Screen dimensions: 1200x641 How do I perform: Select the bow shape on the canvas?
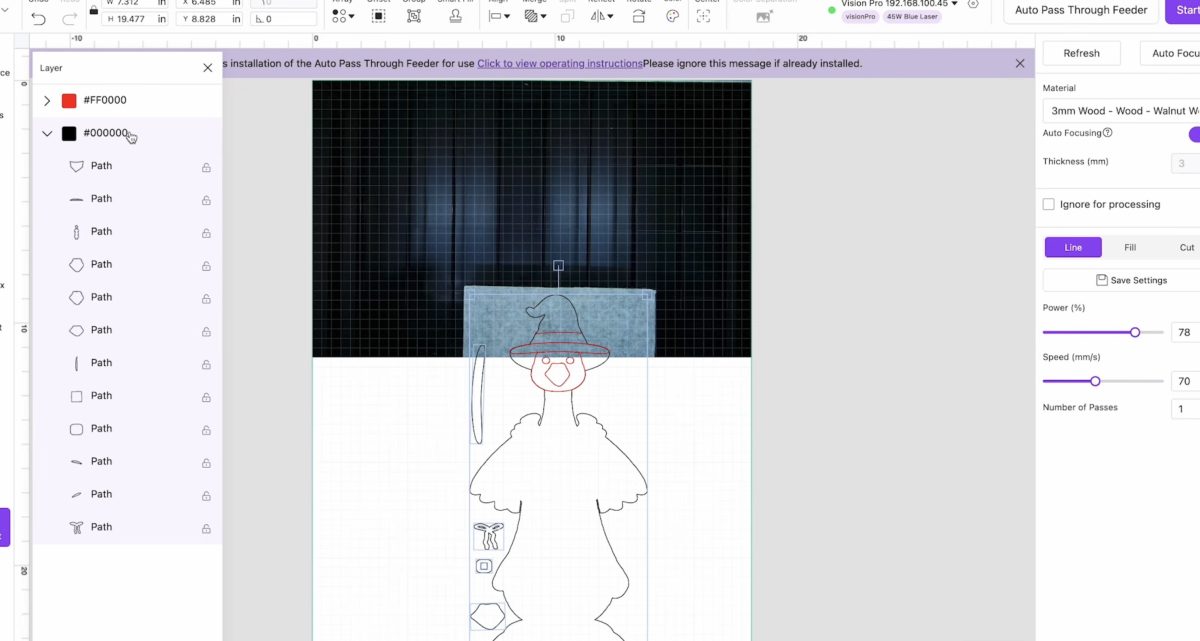(488, 536)
